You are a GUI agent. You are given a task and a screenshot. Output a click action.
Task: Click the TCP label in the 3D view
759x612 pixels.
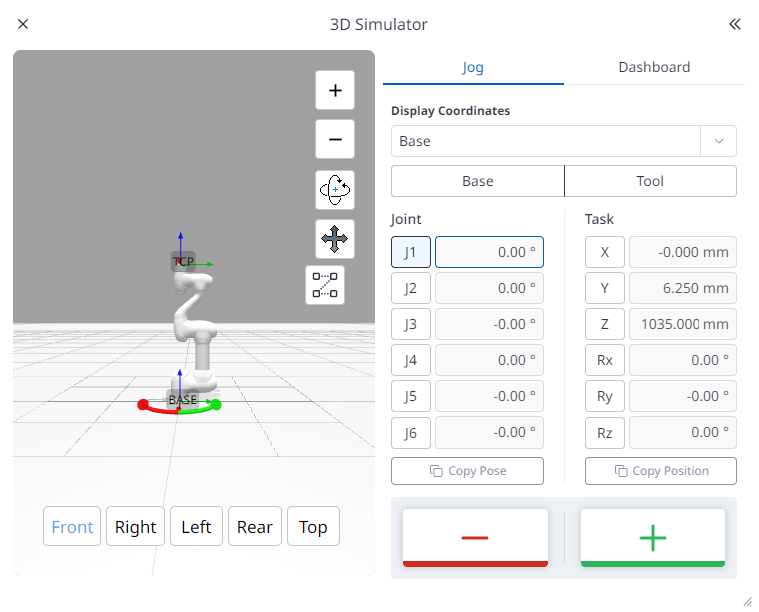click(183, 262)
